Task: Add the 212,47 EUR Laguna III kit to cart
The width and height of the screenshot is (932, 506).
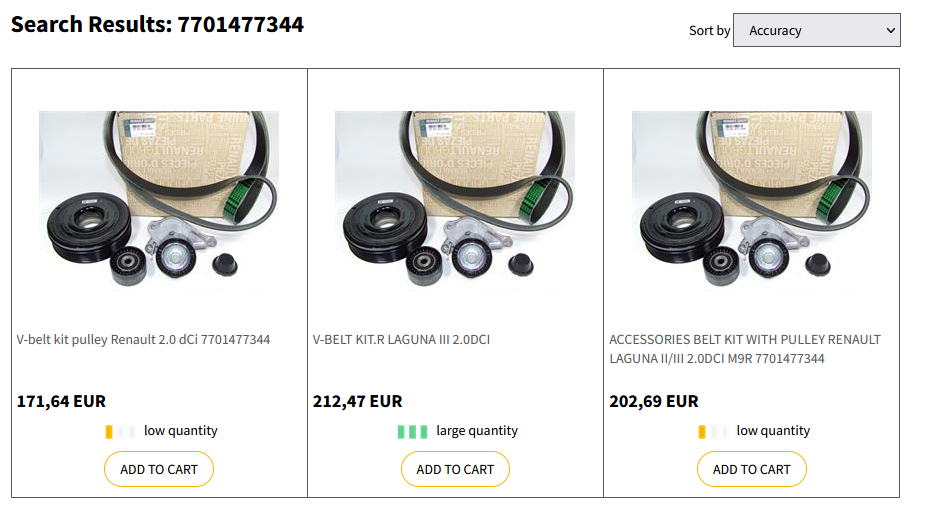Action: [455, 469]
